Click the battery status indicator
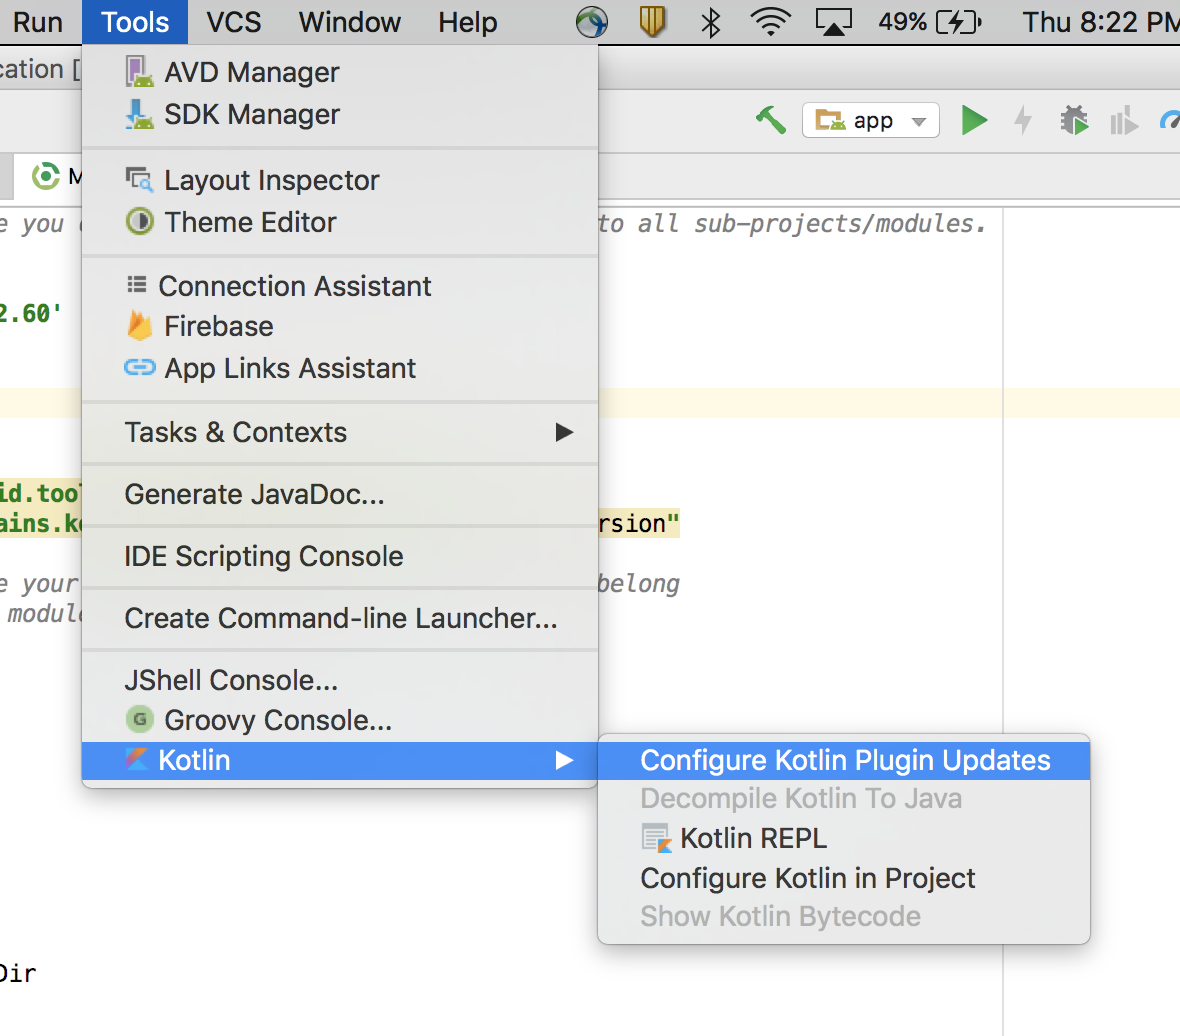 click(959, 23)
